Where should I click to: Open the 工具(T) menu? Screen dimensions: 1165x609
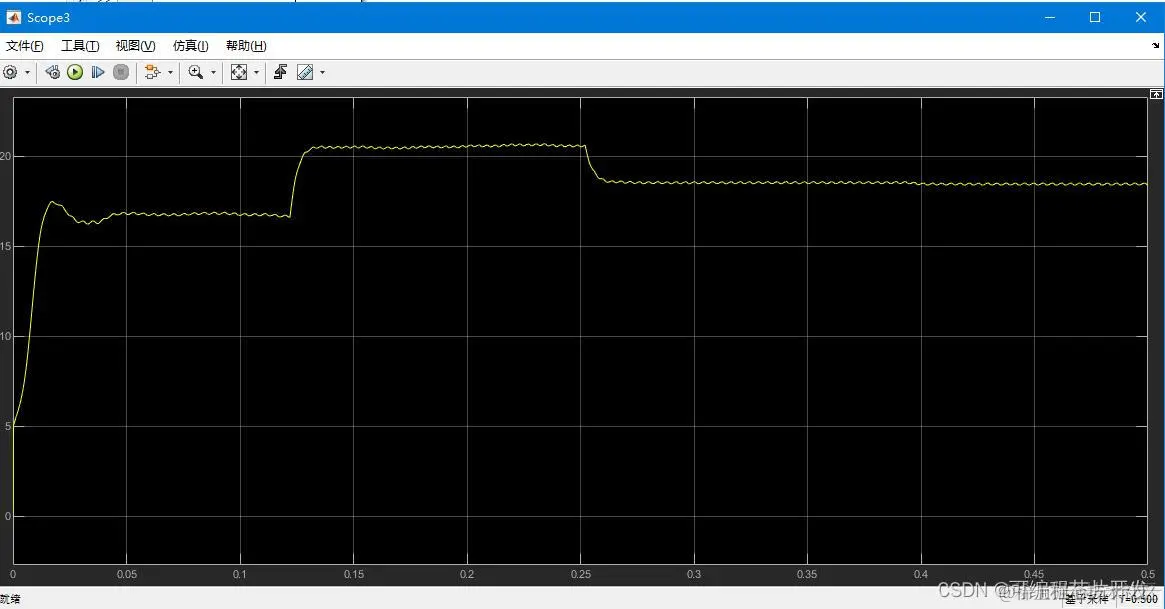[80, 46]
